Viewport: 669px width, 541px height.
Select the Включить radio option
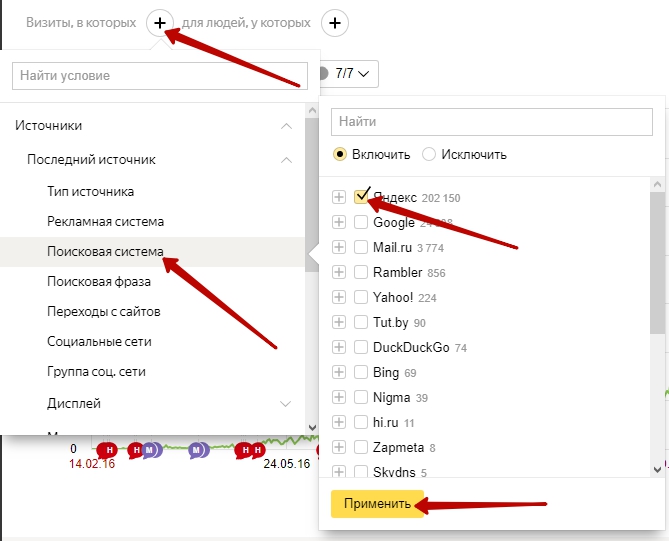[340, 154]
